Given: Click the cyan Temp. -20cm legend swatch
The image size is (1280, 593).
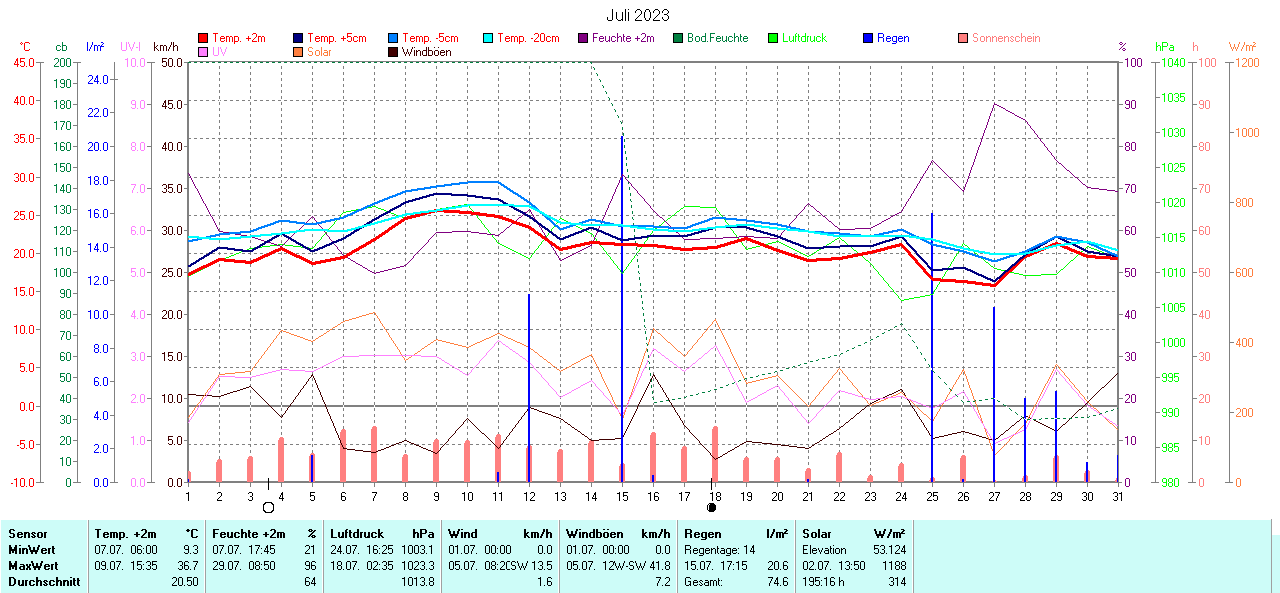Looking at the screenshot, I should 487,38.
